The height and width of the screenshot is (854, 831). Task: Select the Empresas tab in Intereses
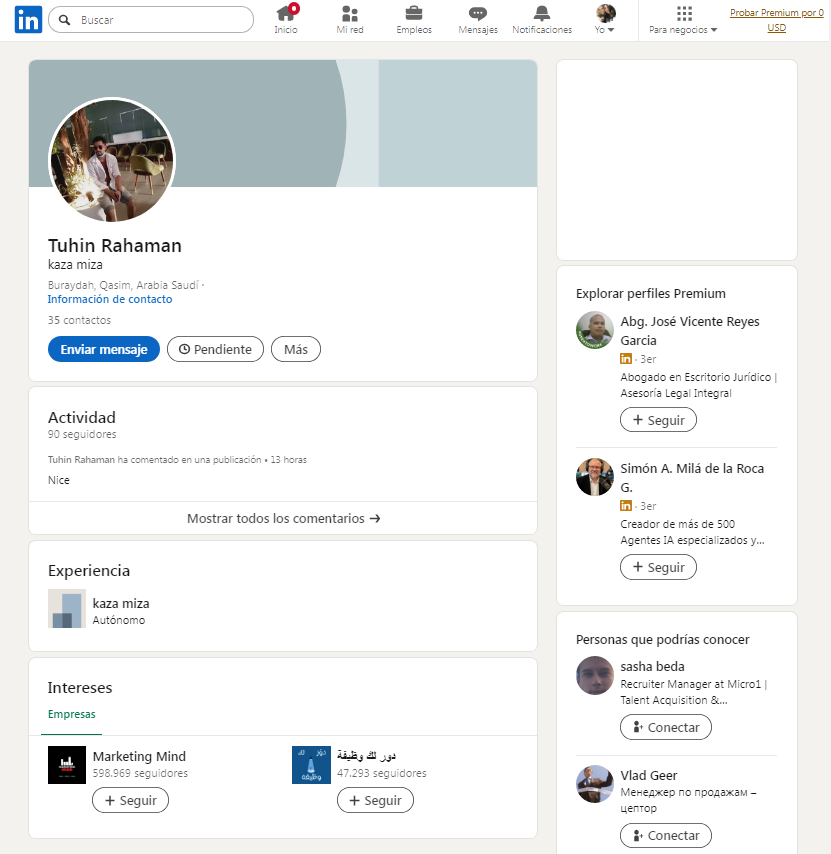71,714
